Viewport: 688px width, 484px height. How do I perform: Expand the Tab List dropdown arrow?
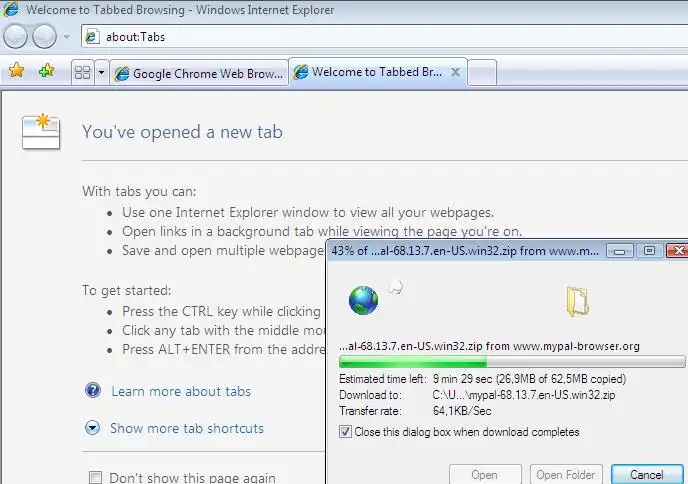[101, 72]
